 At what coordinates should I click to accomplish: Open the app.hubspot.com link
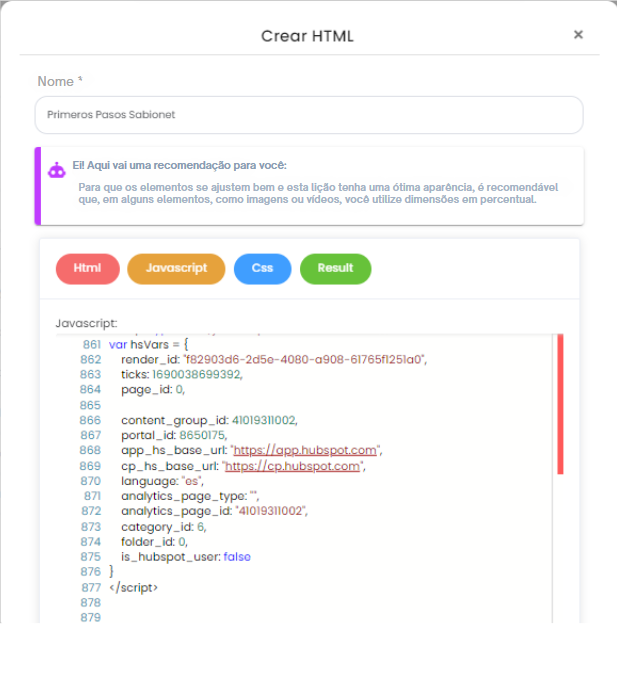[305, 450]
